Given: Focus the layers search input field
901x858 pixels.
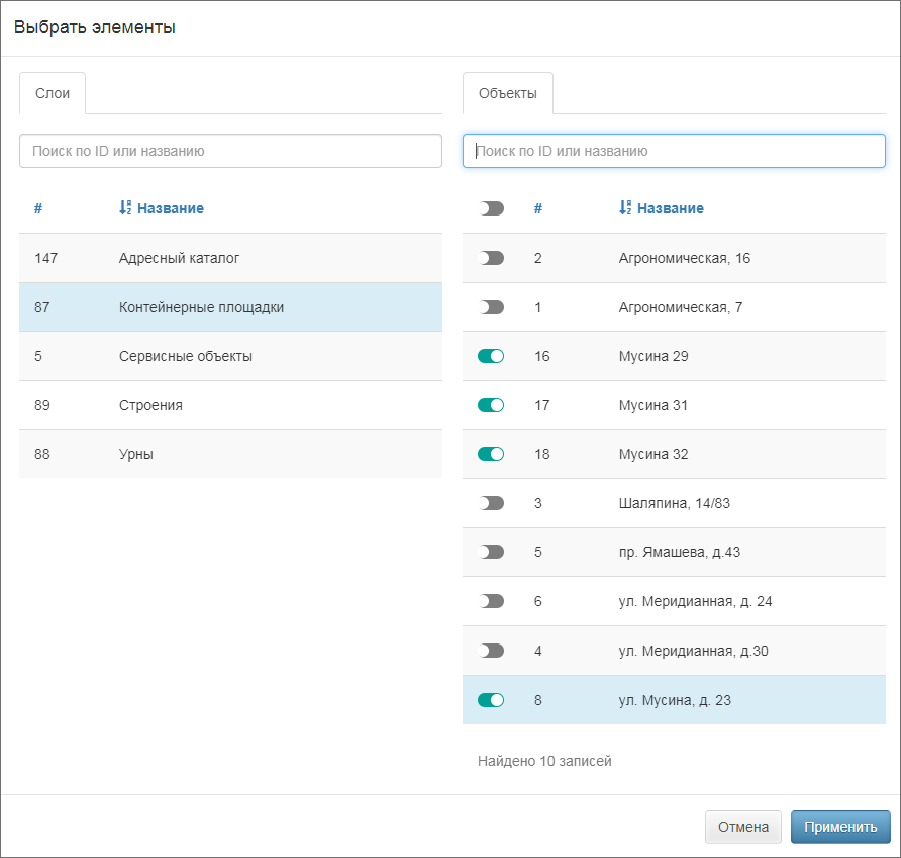Looking at the screenshot, I should 230,151.
